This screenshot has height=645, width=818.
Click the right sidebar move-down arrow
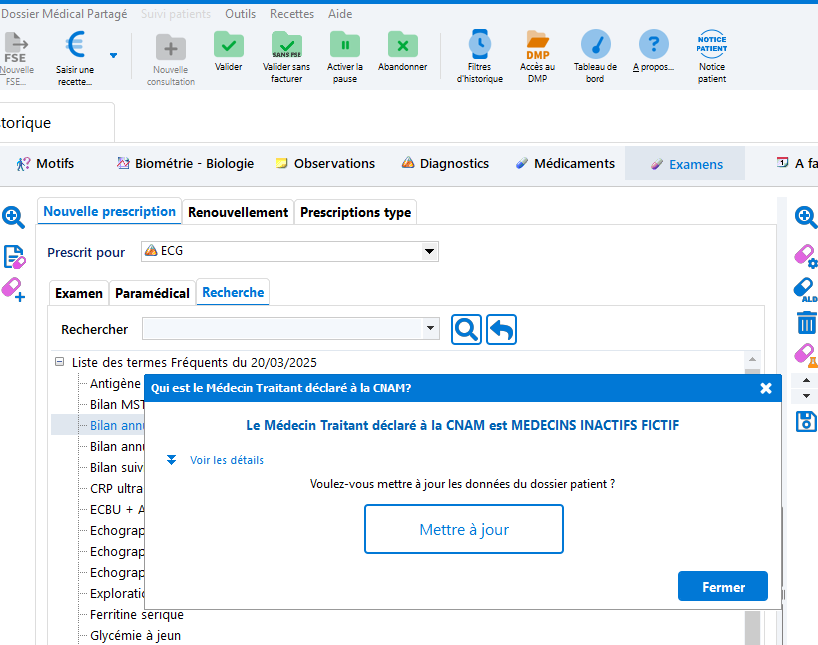tap(806, 396)
